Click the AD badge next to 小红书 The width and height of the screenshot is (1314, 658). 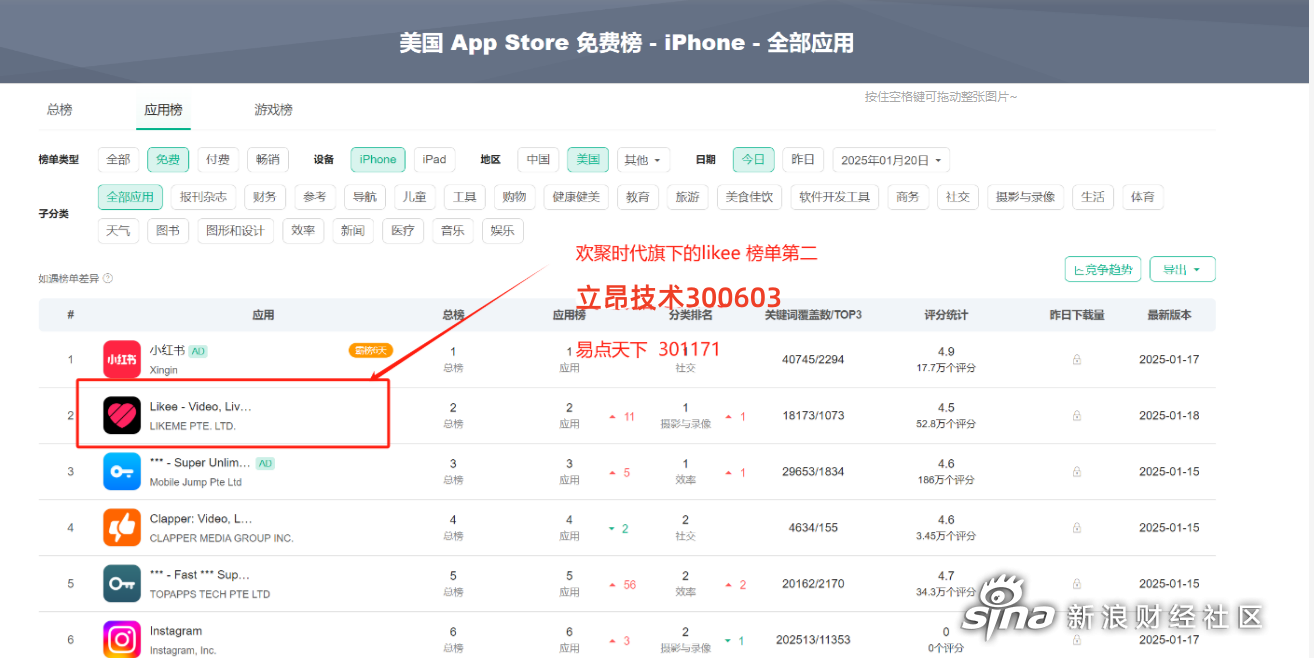tap(198, 351)
